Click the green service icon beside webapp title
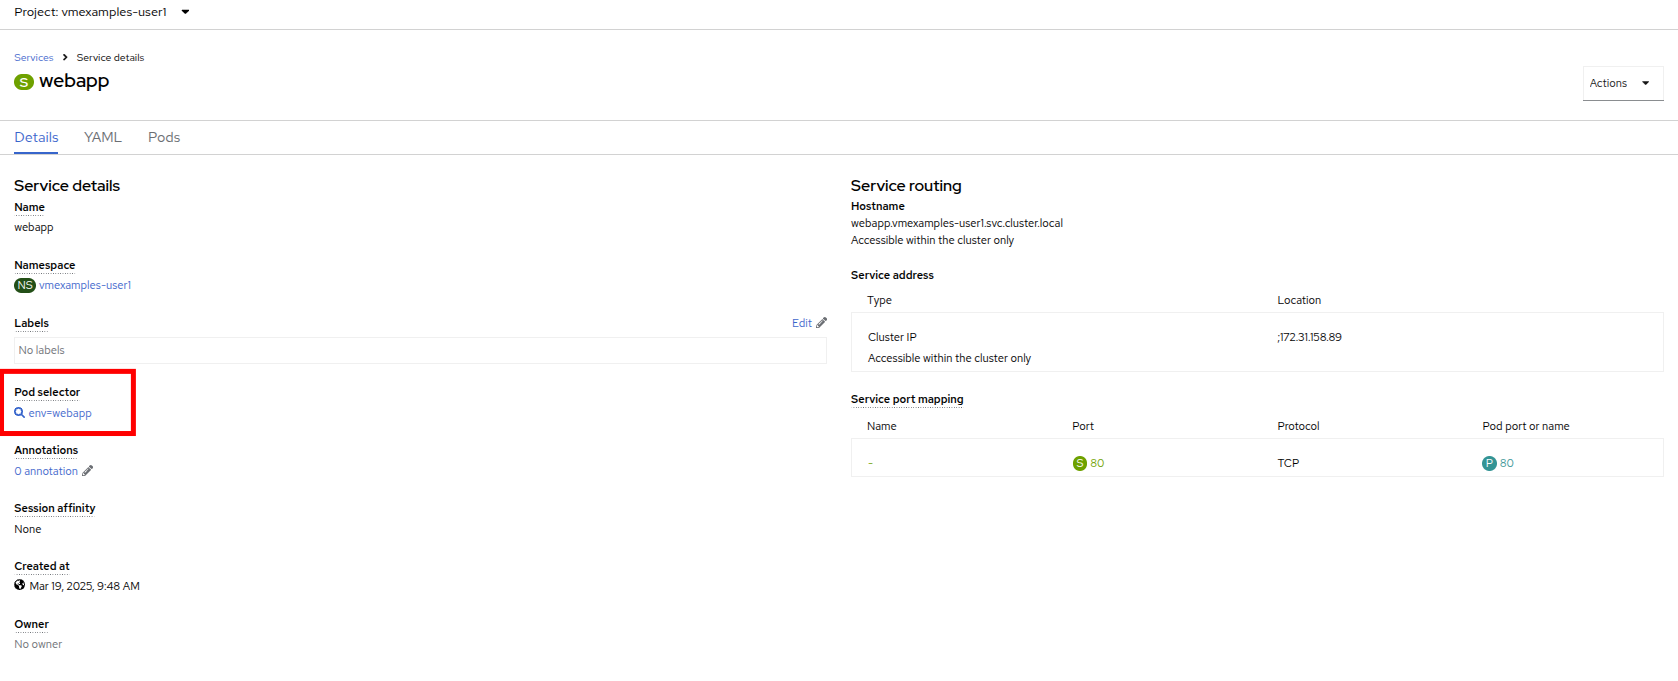The width and height of the screenshot is (1678, 681). [x=24, y=82]
